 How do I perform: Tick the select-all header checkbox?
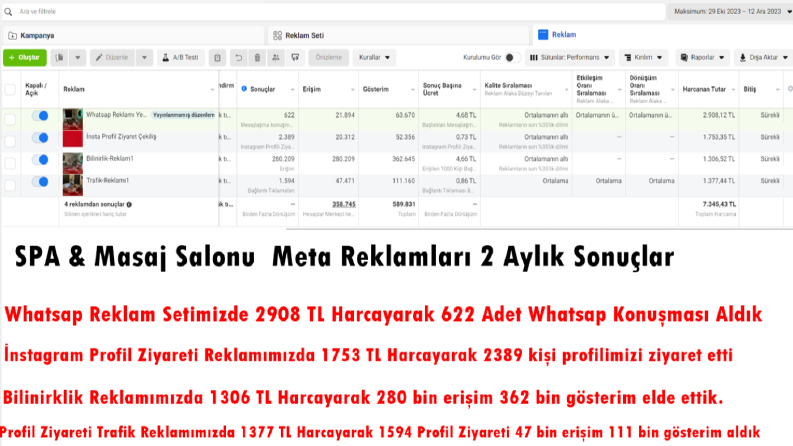pos(10,90)
